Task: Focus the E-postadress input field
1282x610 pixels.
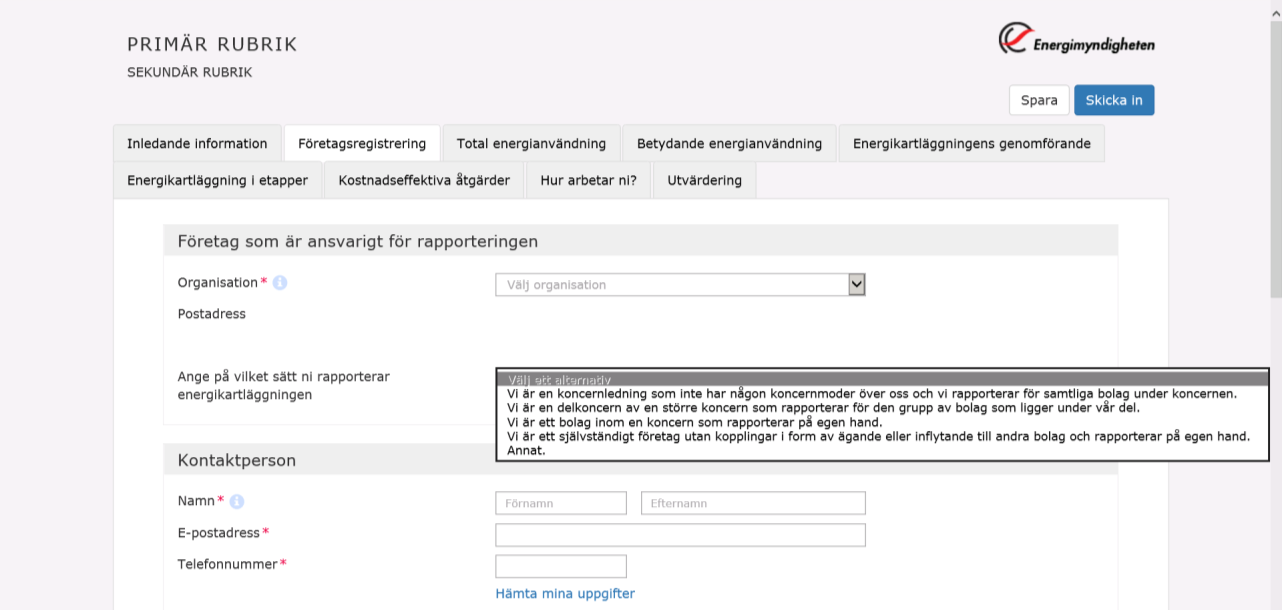Action: point(680,535)
